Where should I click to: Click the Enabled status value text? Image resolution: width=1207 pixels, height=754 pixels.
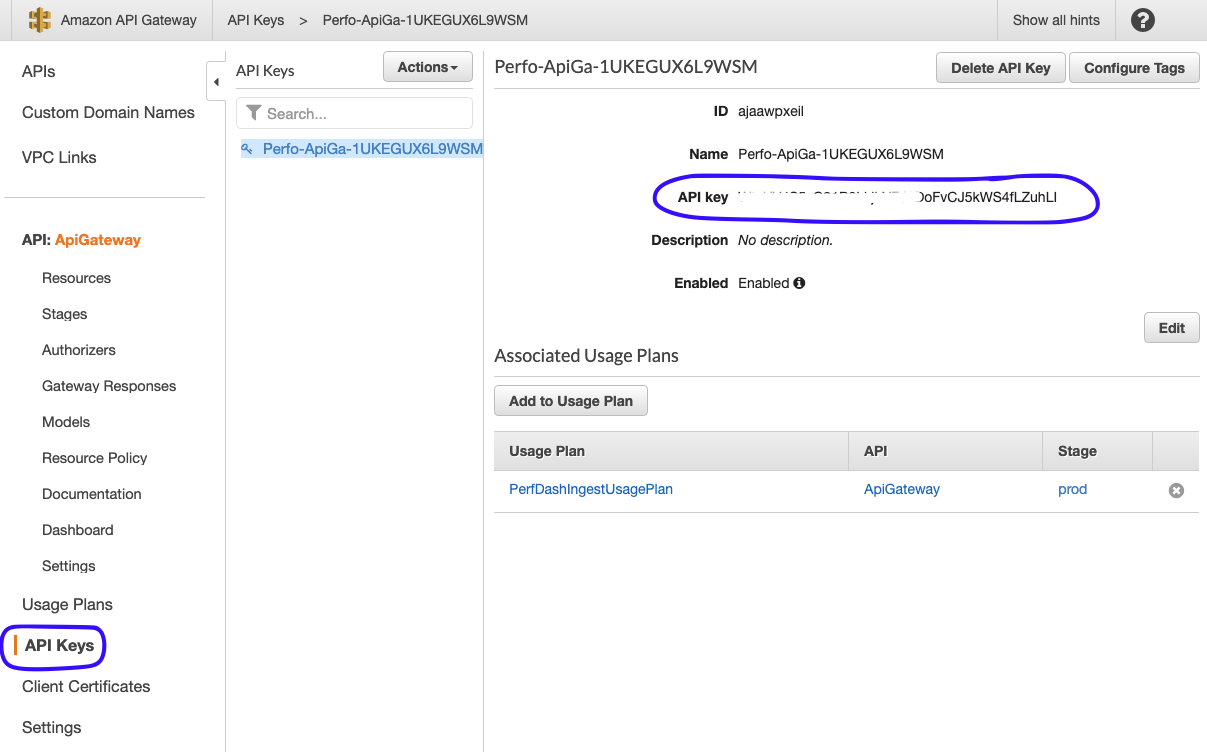pos(764,283)
